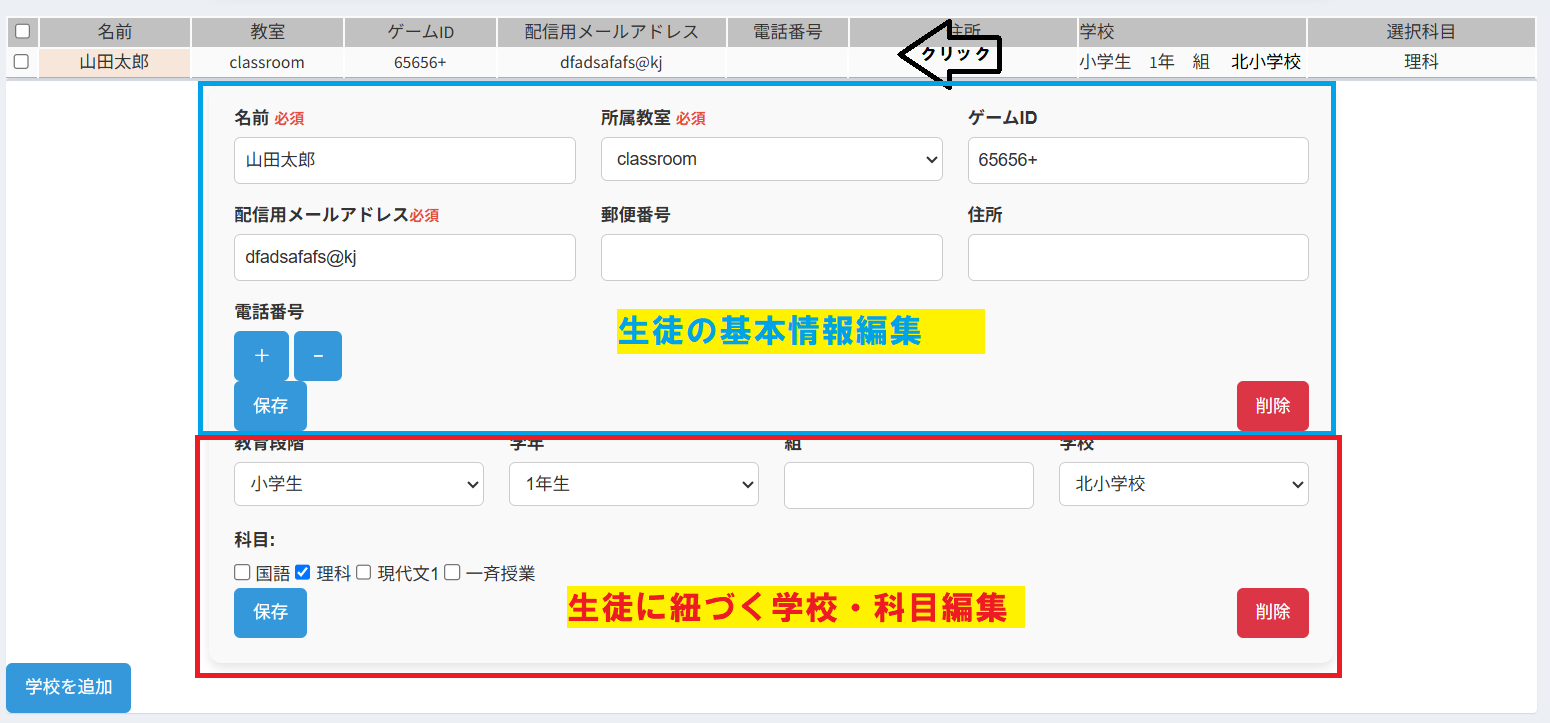Uncheck the 理科 subject checkbox
1550x723 pixels.
[x=303, y=573]
